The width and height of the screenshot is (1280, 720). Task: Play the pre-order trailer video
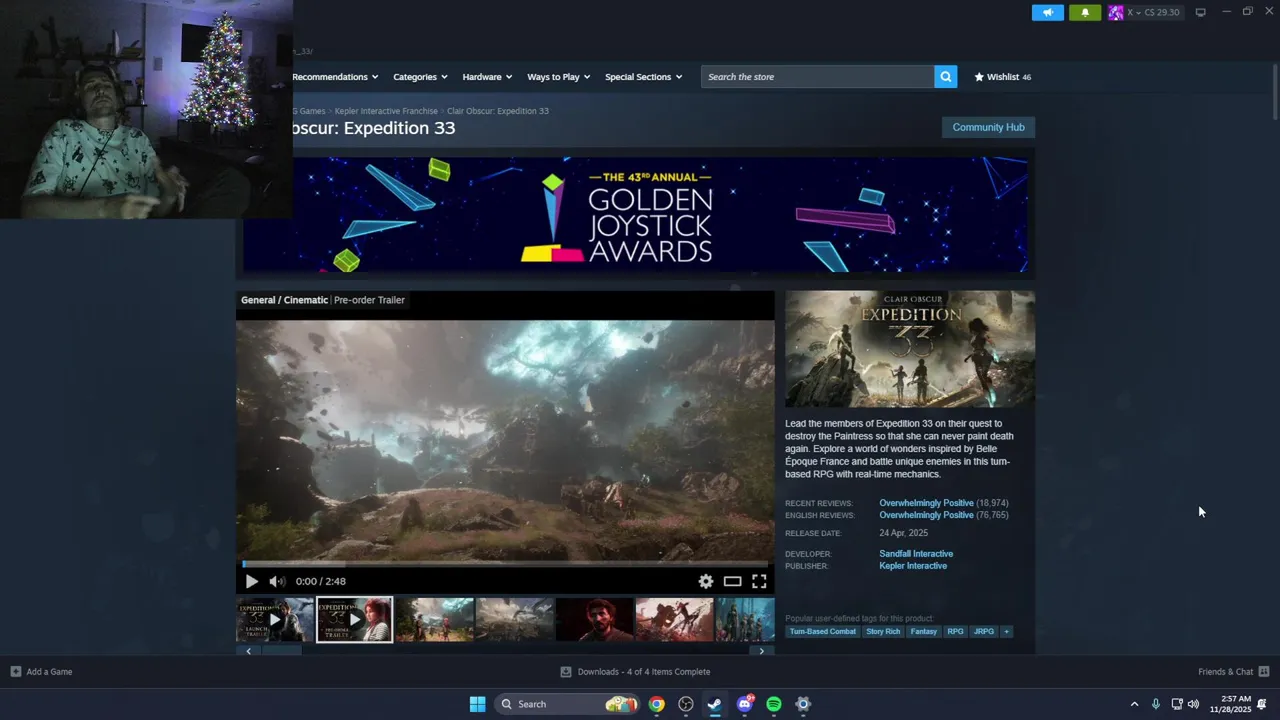click(x=251, y=581)
